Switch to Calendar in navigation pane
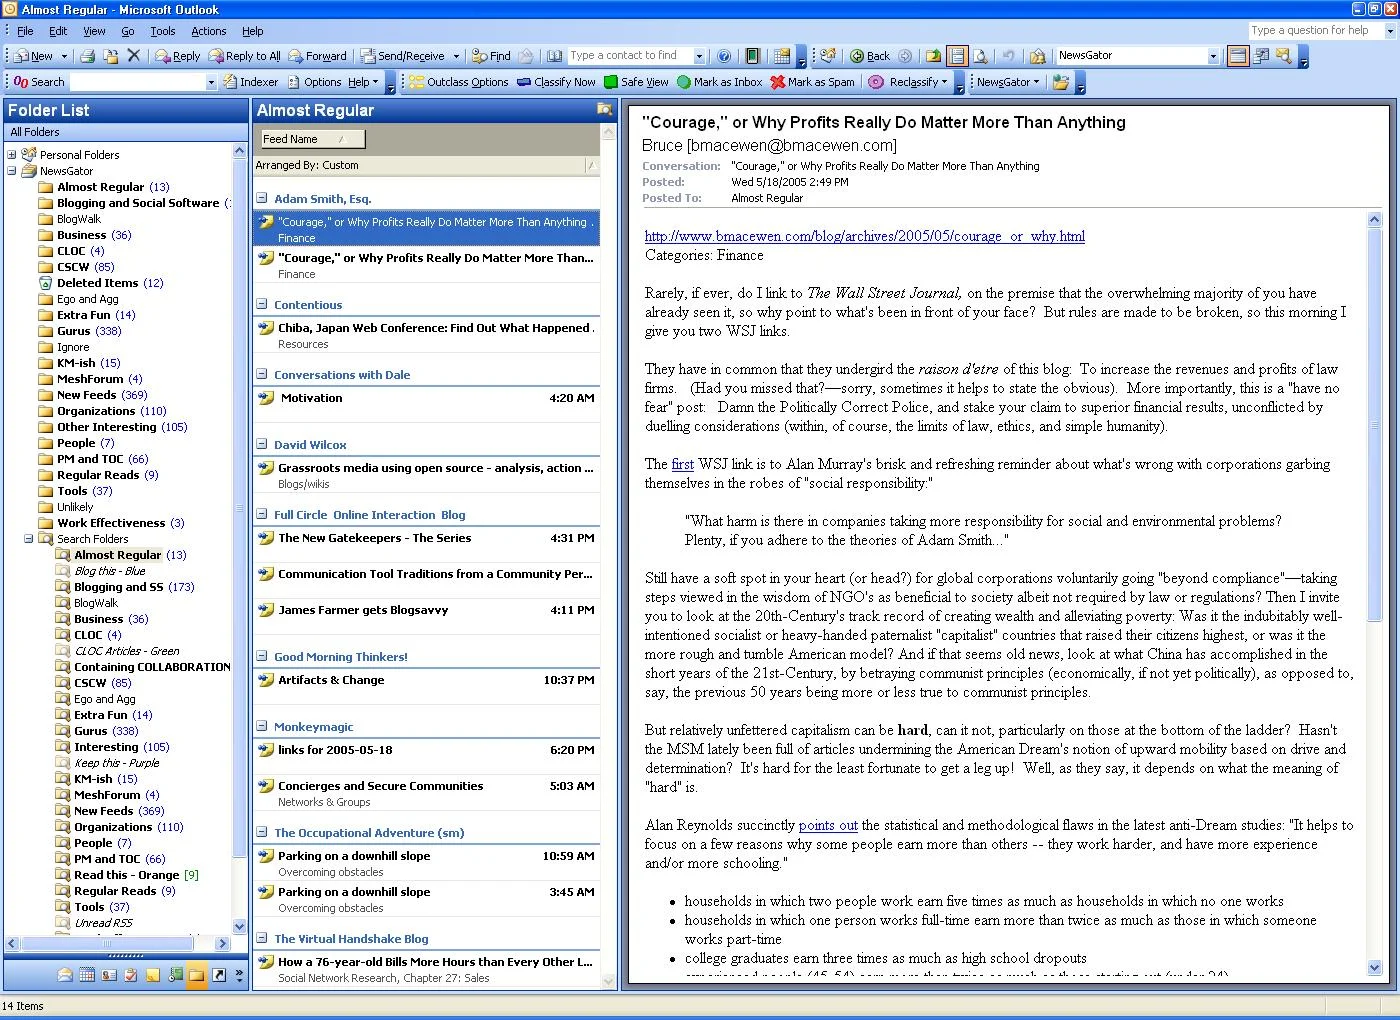 pyautogui.click(x=87, y=975)
